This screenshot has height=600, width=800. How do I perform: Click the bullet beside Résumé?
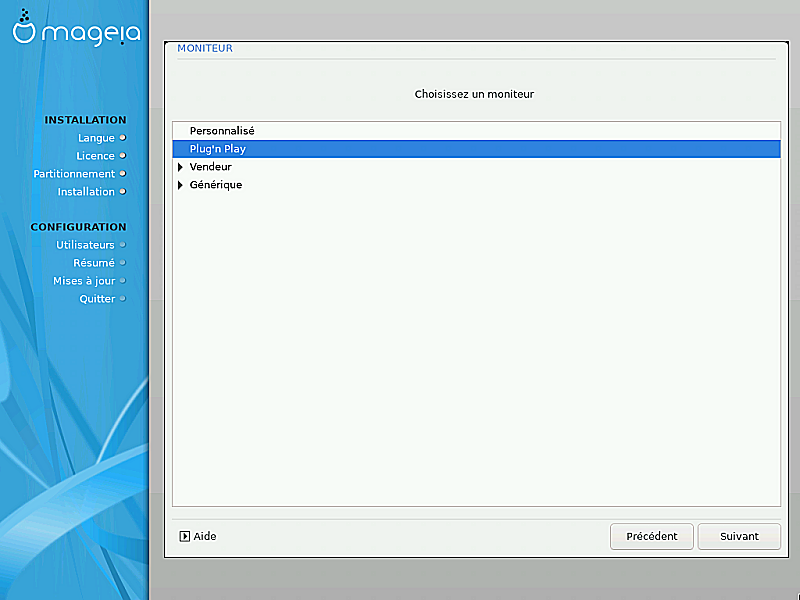pos(122,263)
